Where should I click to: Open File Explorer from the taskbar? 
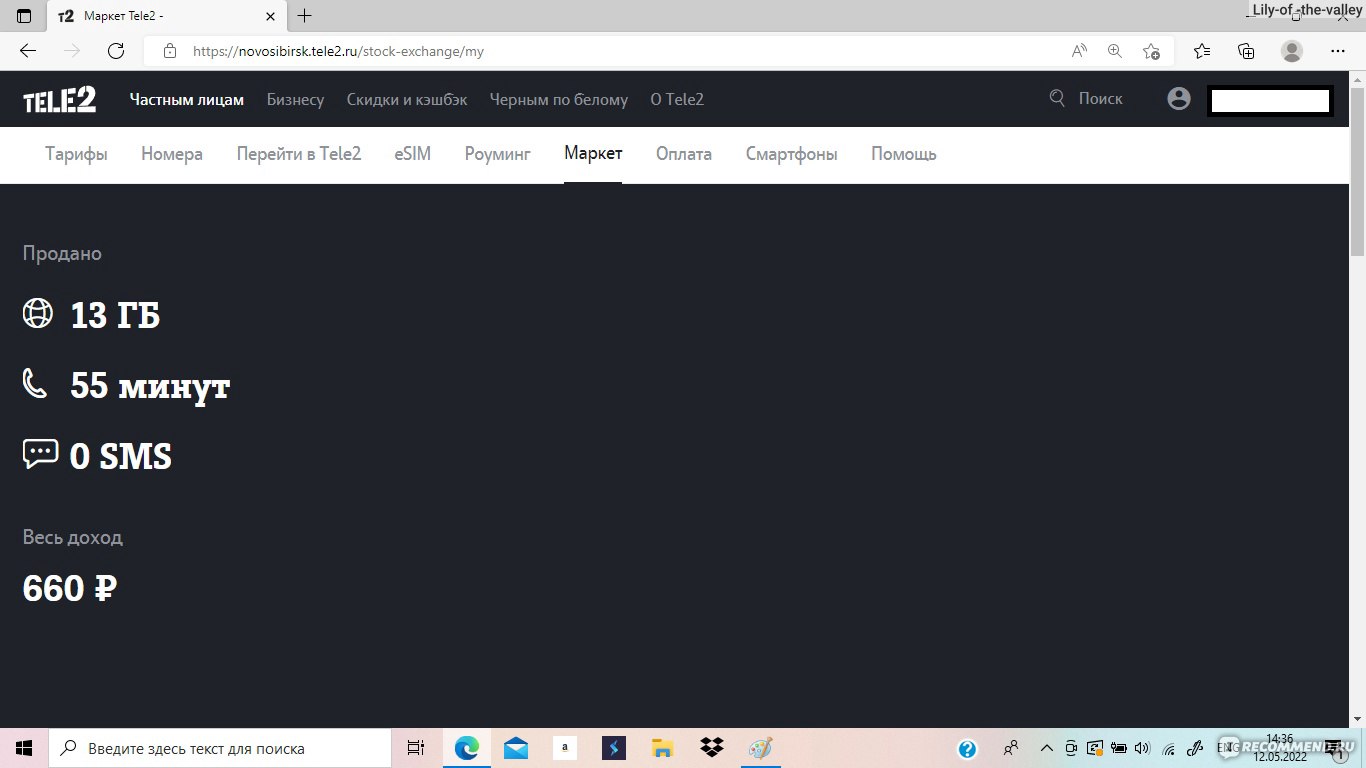[662, 748]
